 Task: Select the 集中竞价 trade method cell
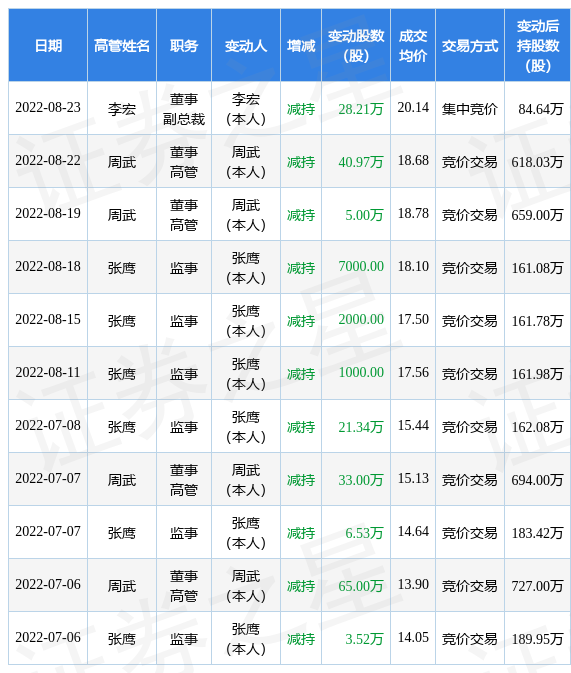(x=470, y=109)
